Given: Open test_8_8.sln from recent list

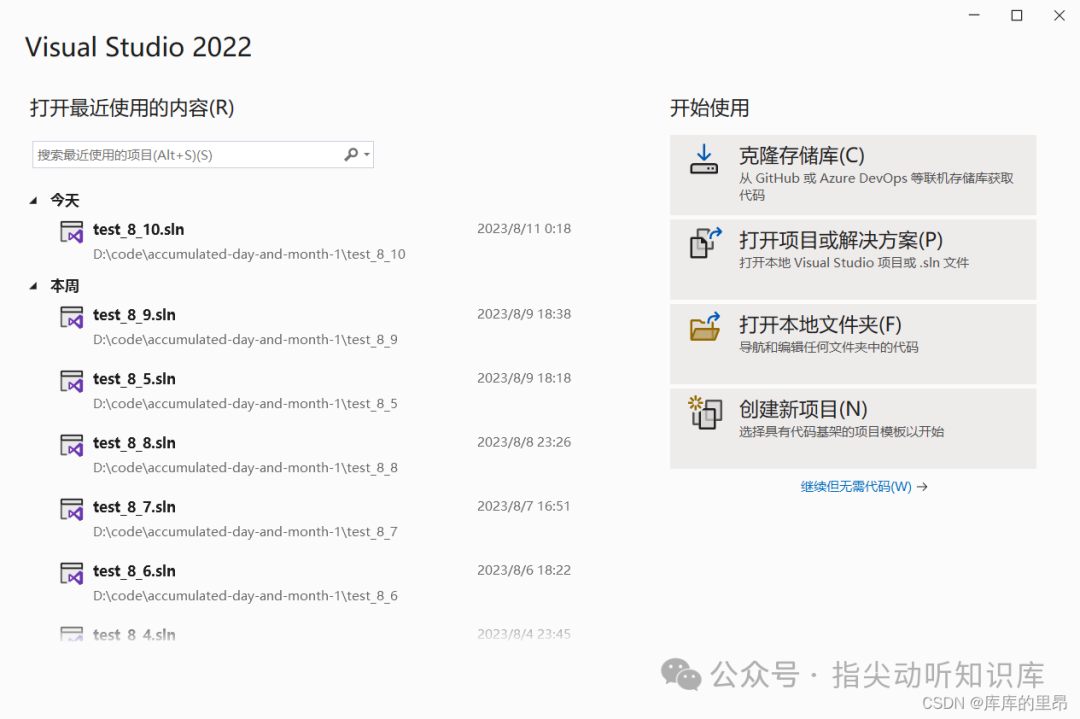Looking at the screenshot, I should tap(134, 443).
